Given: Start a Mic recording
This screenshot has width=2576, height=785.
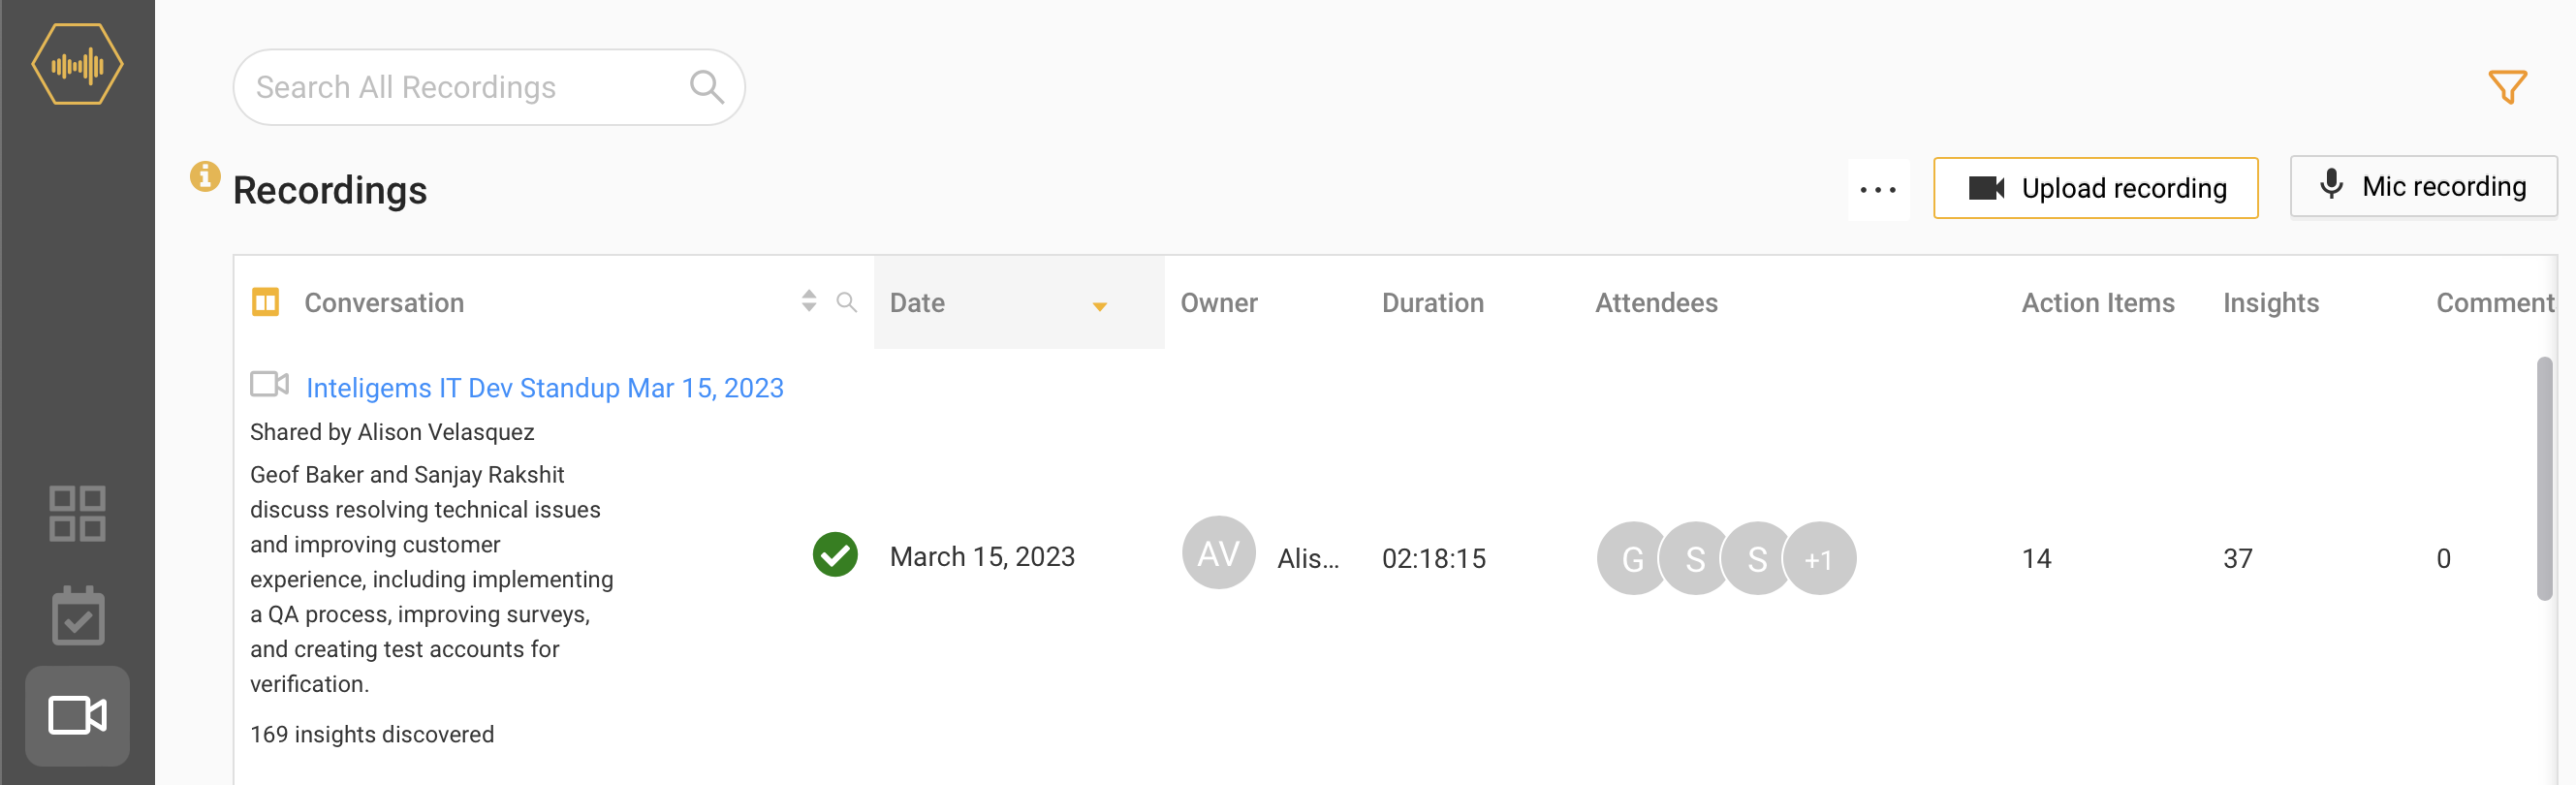Looking at the screenshot, I should [x=2422, y=186].
